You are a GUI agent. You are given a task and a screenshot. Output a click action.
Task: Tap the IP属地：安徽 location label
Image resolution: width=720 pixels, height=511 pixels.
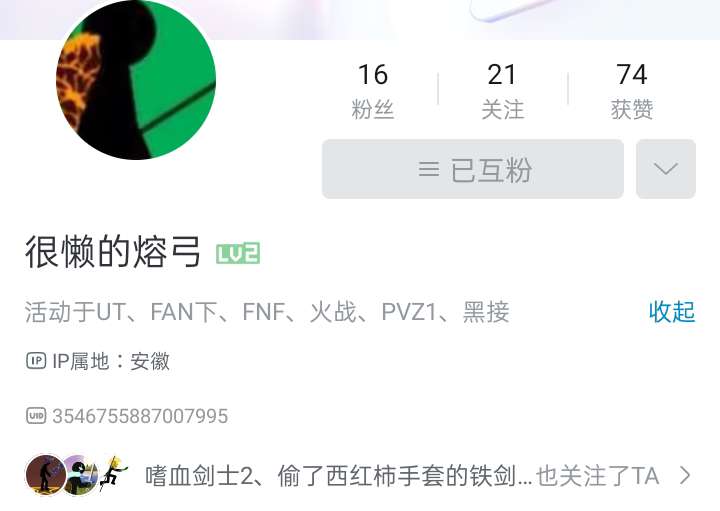pos(111,361)
